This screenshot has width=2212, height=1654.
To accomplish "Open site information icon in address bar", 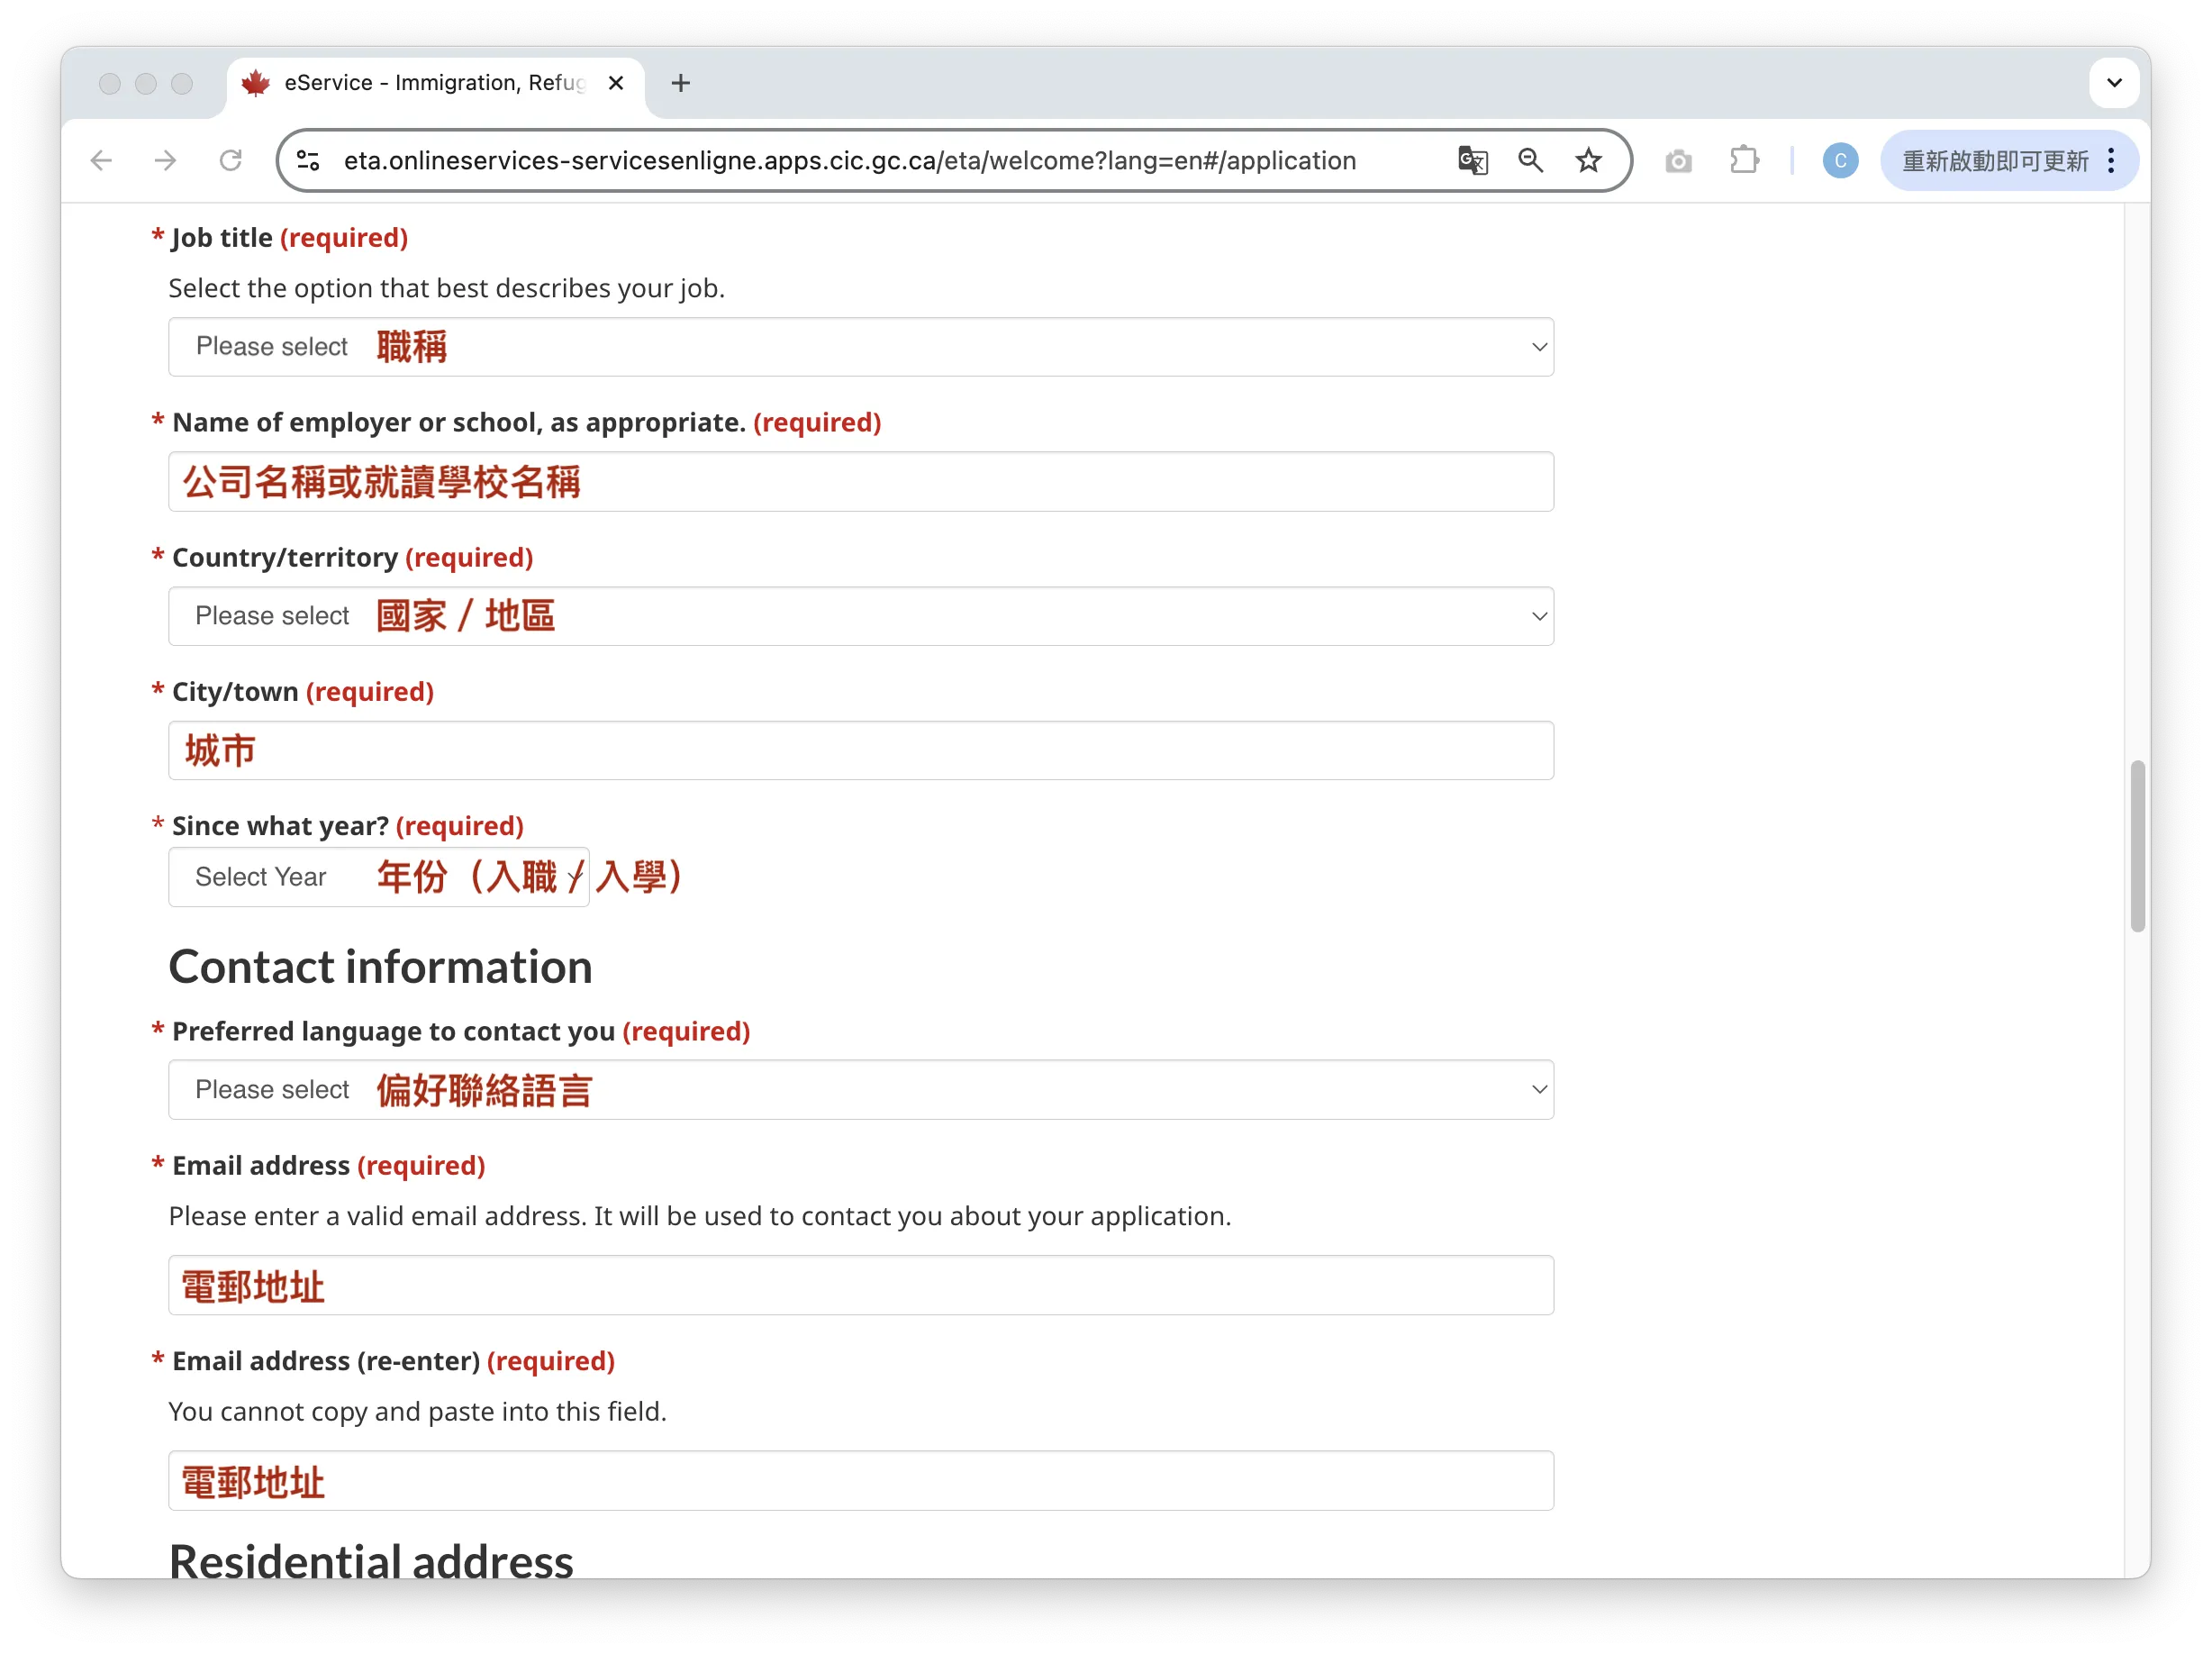I will point(308,161).
